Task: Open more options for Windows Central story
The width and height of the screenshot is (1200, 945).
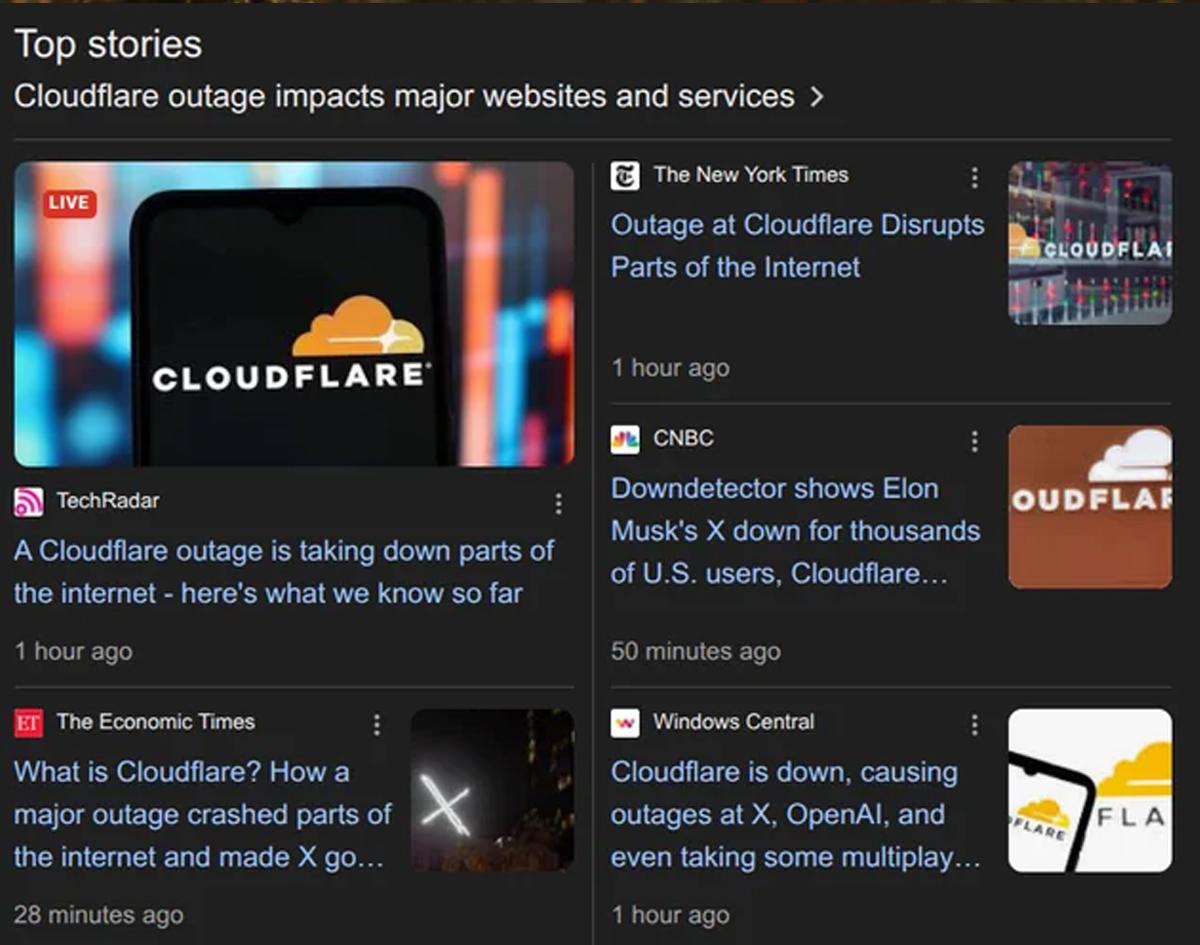Action: [974, 724]
